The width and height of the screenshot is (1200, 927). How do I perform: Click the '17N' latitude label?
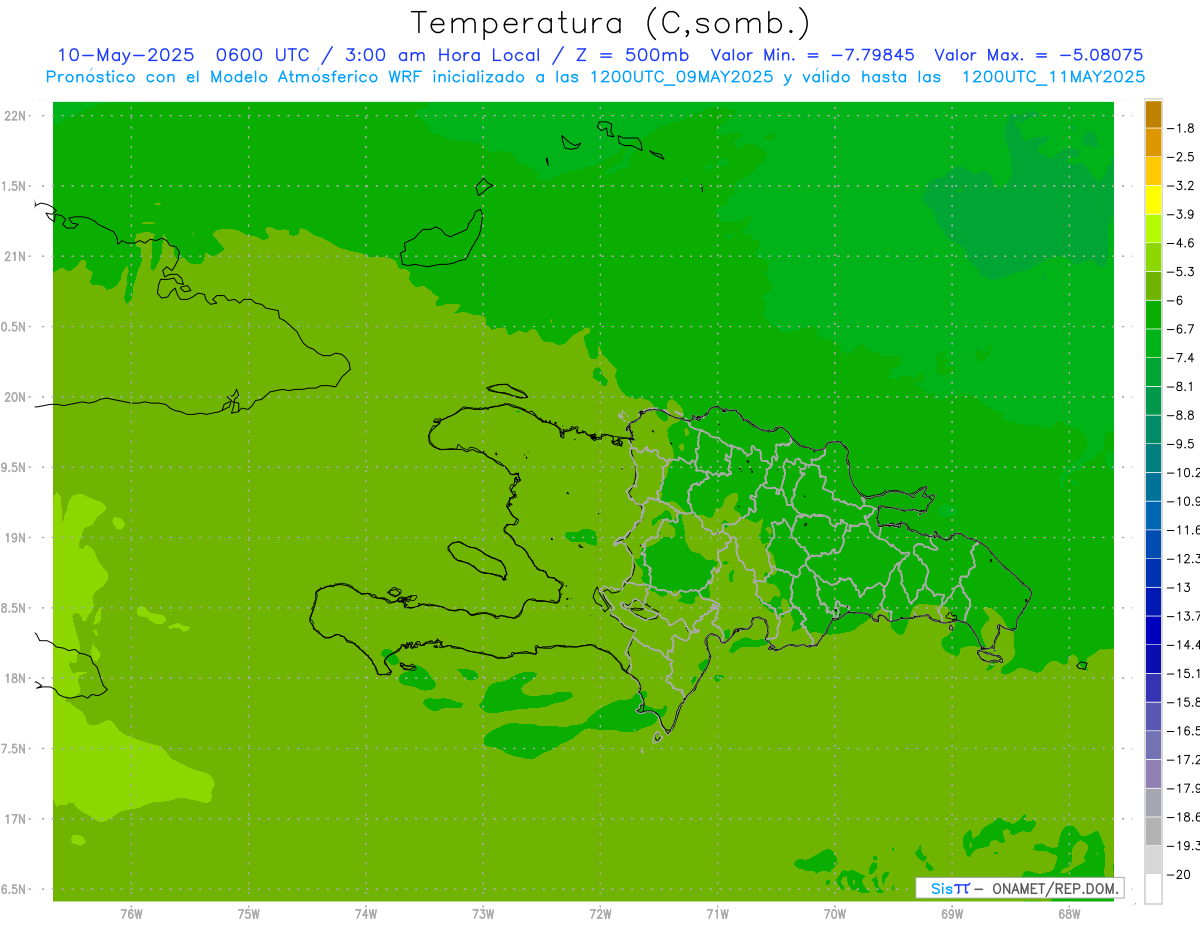14,819
